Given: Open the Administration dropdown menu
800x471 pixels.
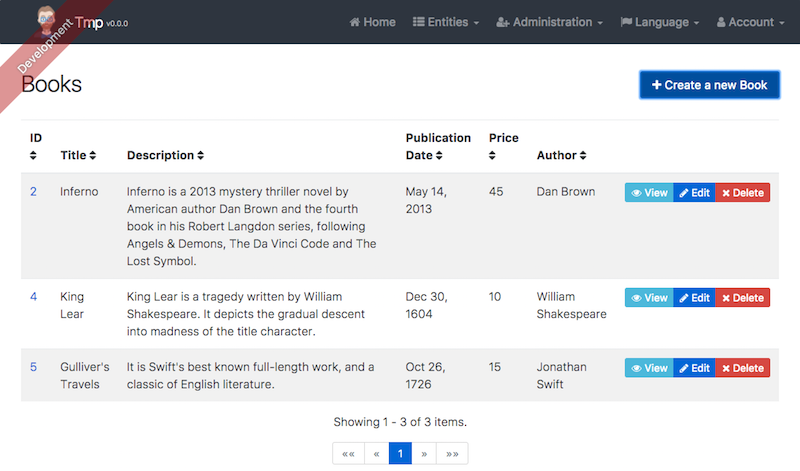Looking at the screenshot, I should tap(549, 22).
